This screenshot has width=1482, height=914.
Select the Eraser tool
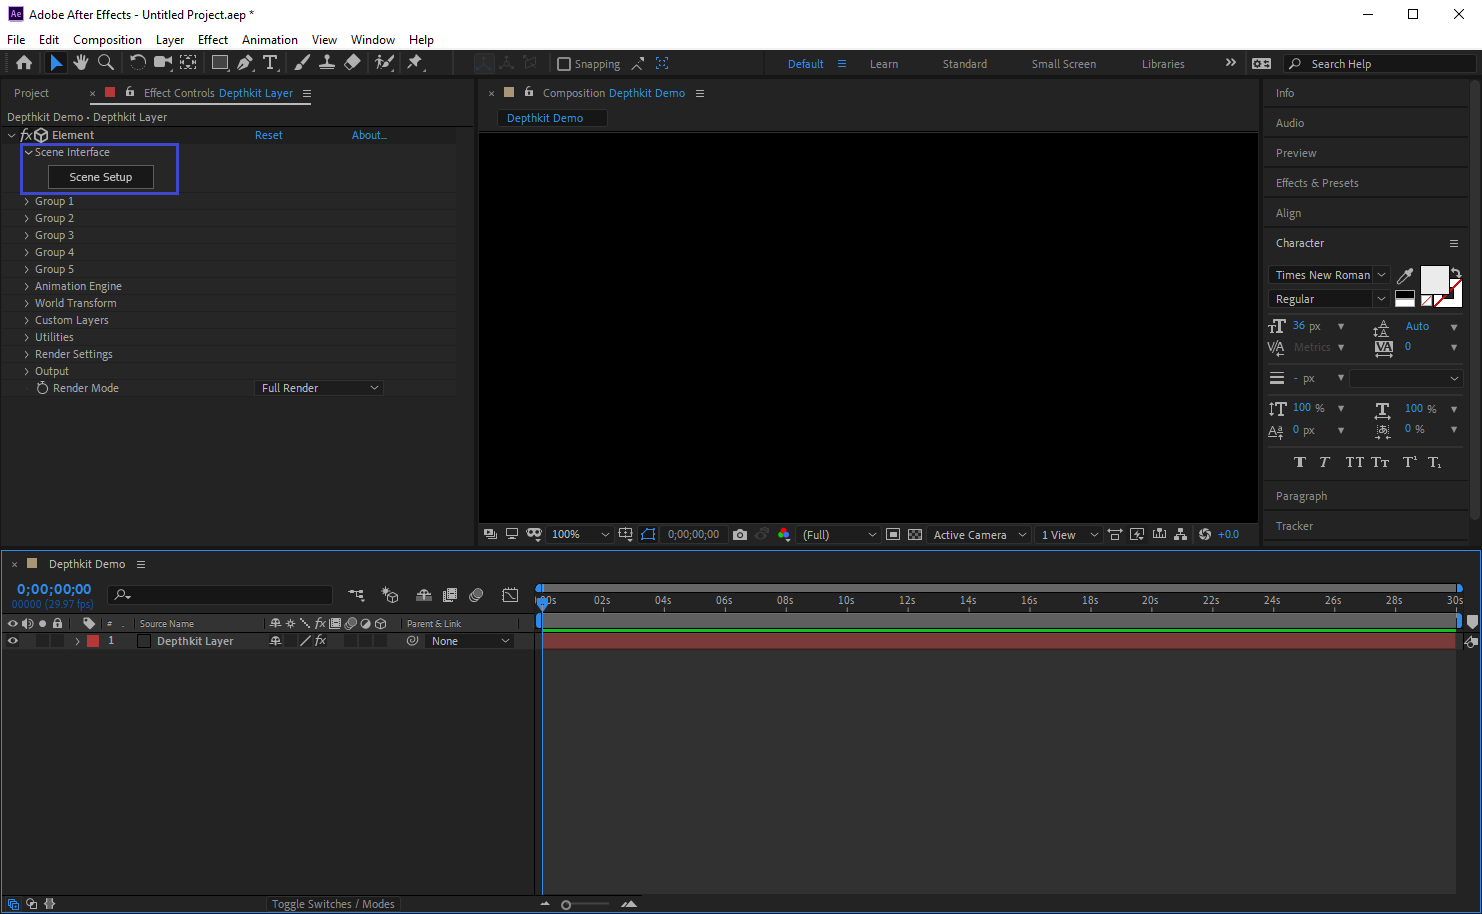[x=352, y=63]
